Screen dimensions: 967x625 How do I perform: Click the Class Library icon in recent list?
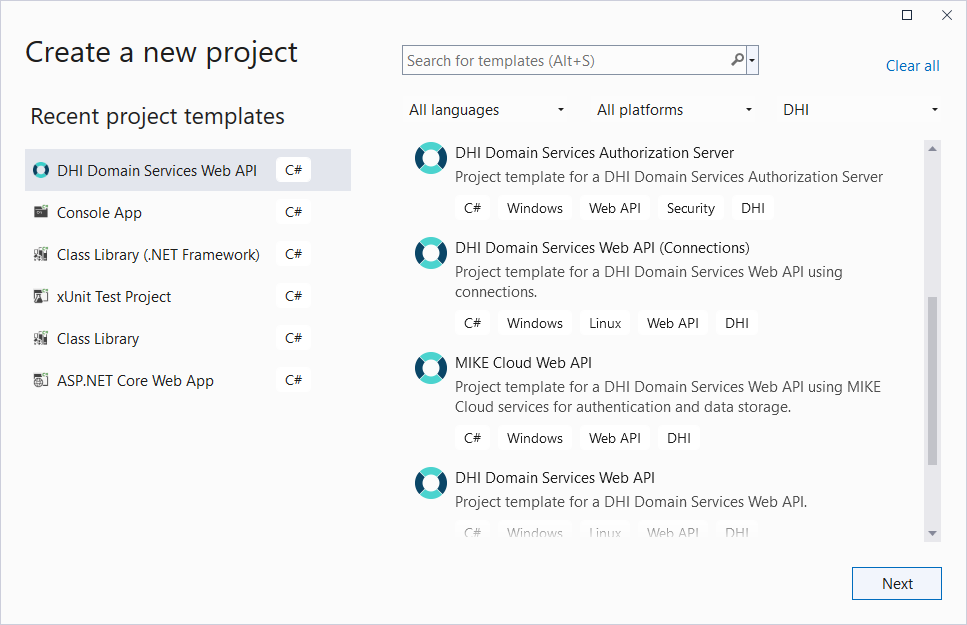click(41, 337)
